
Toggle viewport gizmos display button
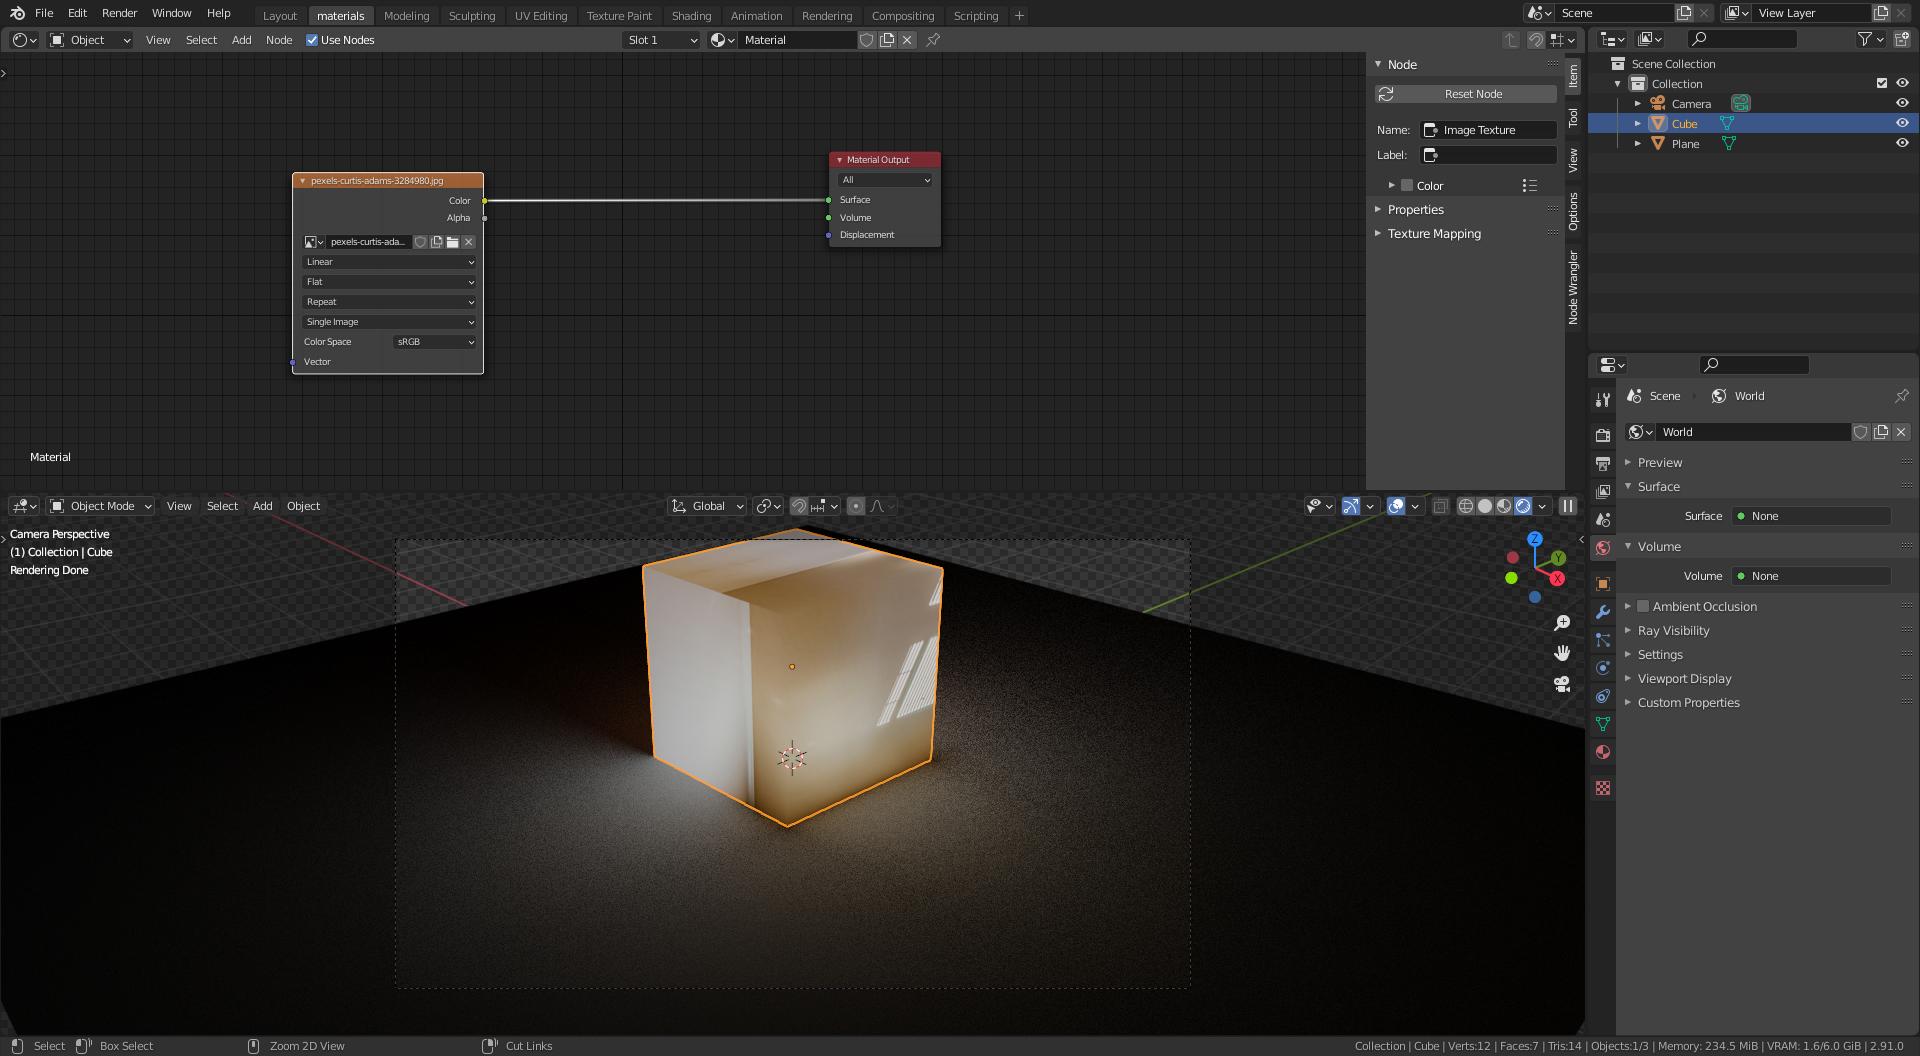coord(1351,506)
